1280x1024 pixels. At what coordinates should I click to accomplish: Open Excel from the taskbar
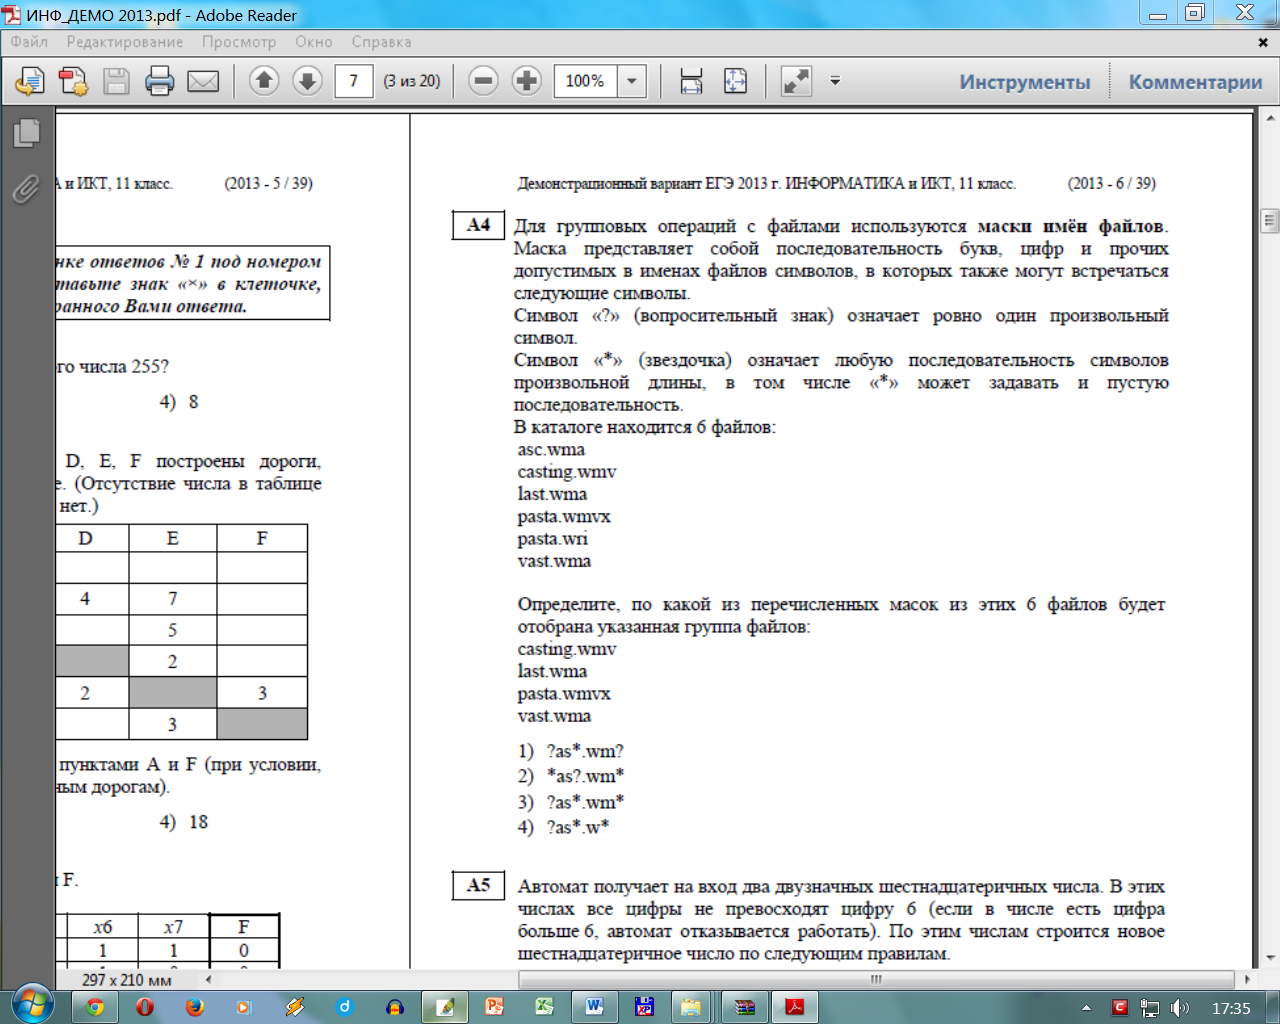(545, 1007)
